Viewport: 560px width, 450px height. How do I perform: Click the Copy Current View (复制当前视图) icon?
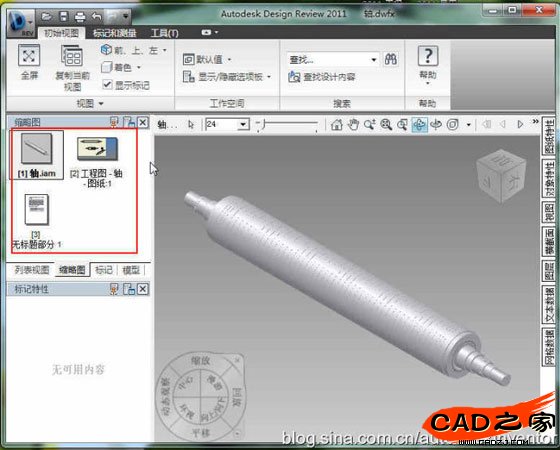pos(72,56)
